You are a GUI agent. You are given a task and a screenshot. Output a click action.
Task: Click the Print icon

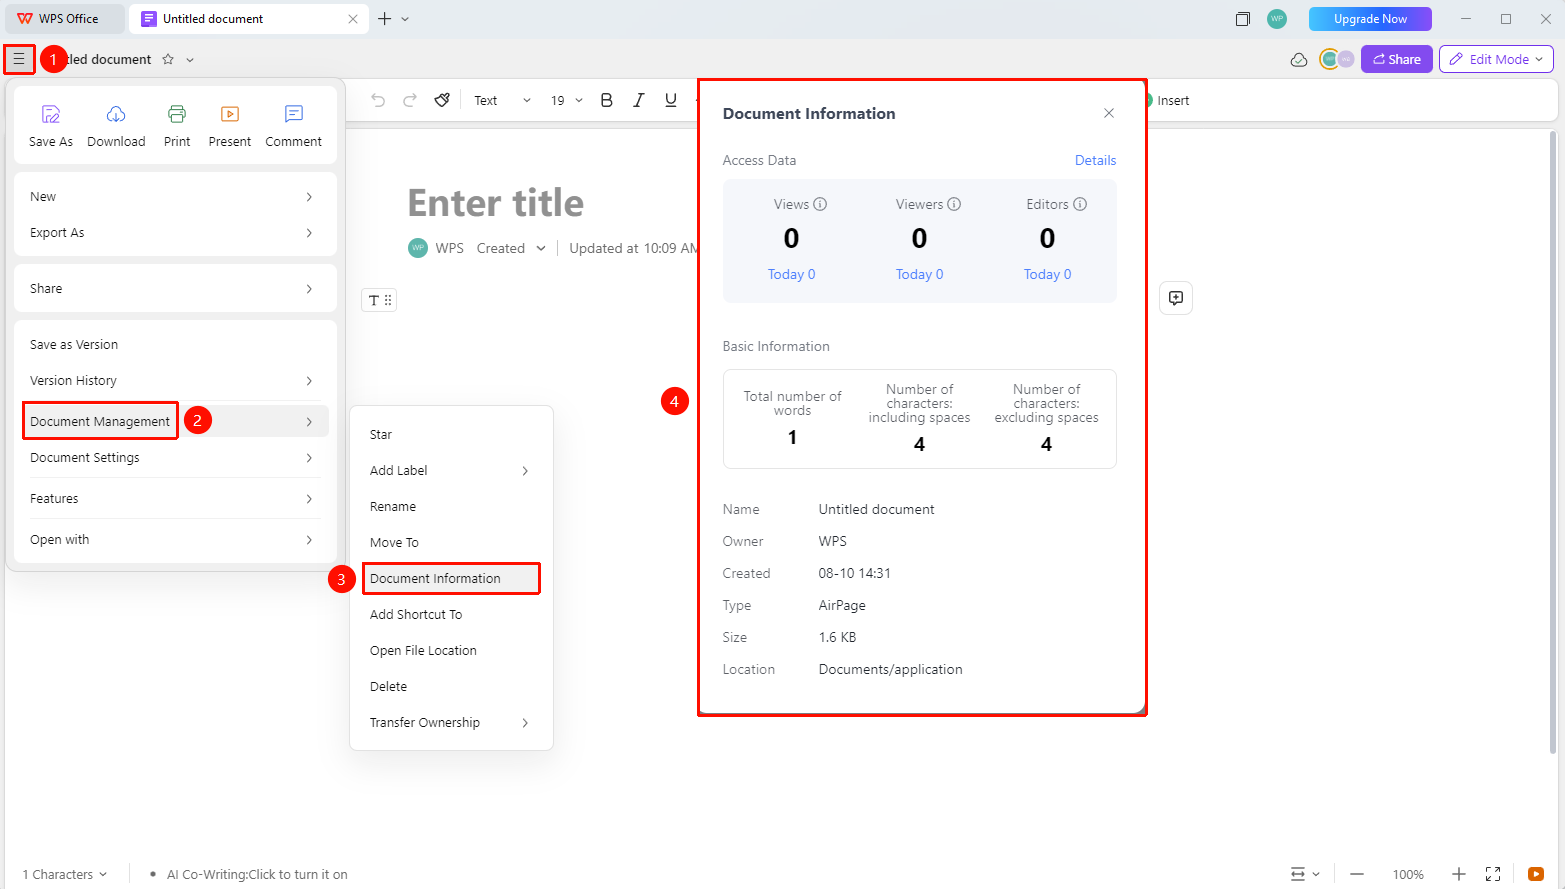(x=177, y=114)
